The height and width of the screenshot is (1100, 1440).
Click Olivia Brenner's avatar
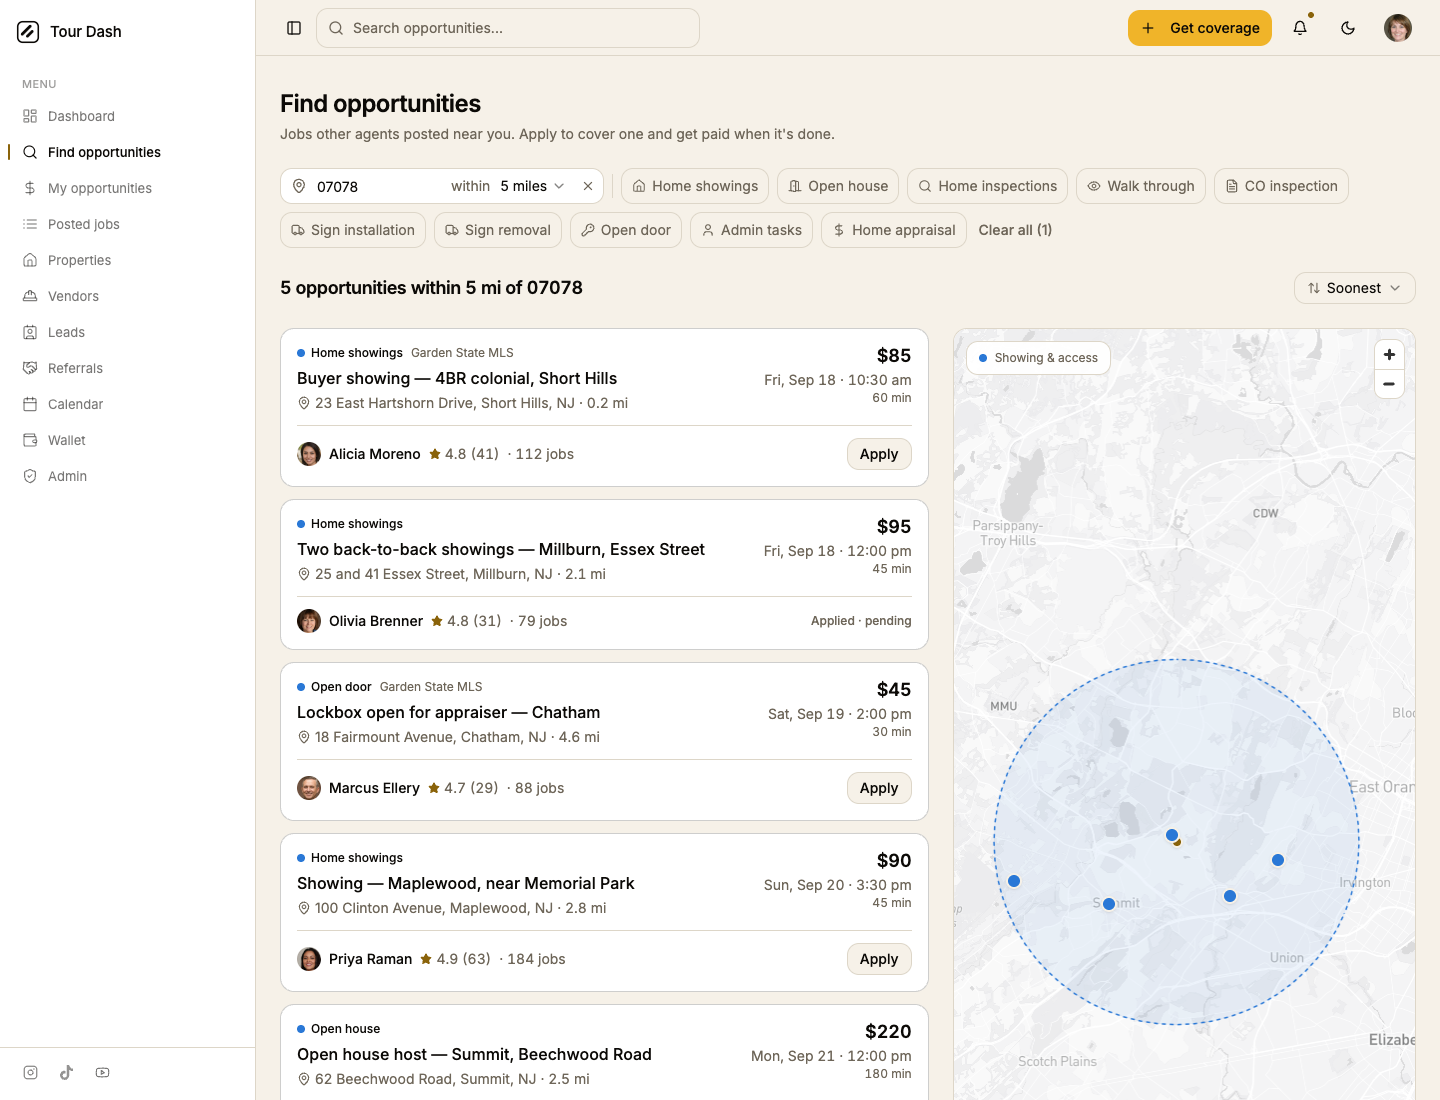tap(309, 621)
